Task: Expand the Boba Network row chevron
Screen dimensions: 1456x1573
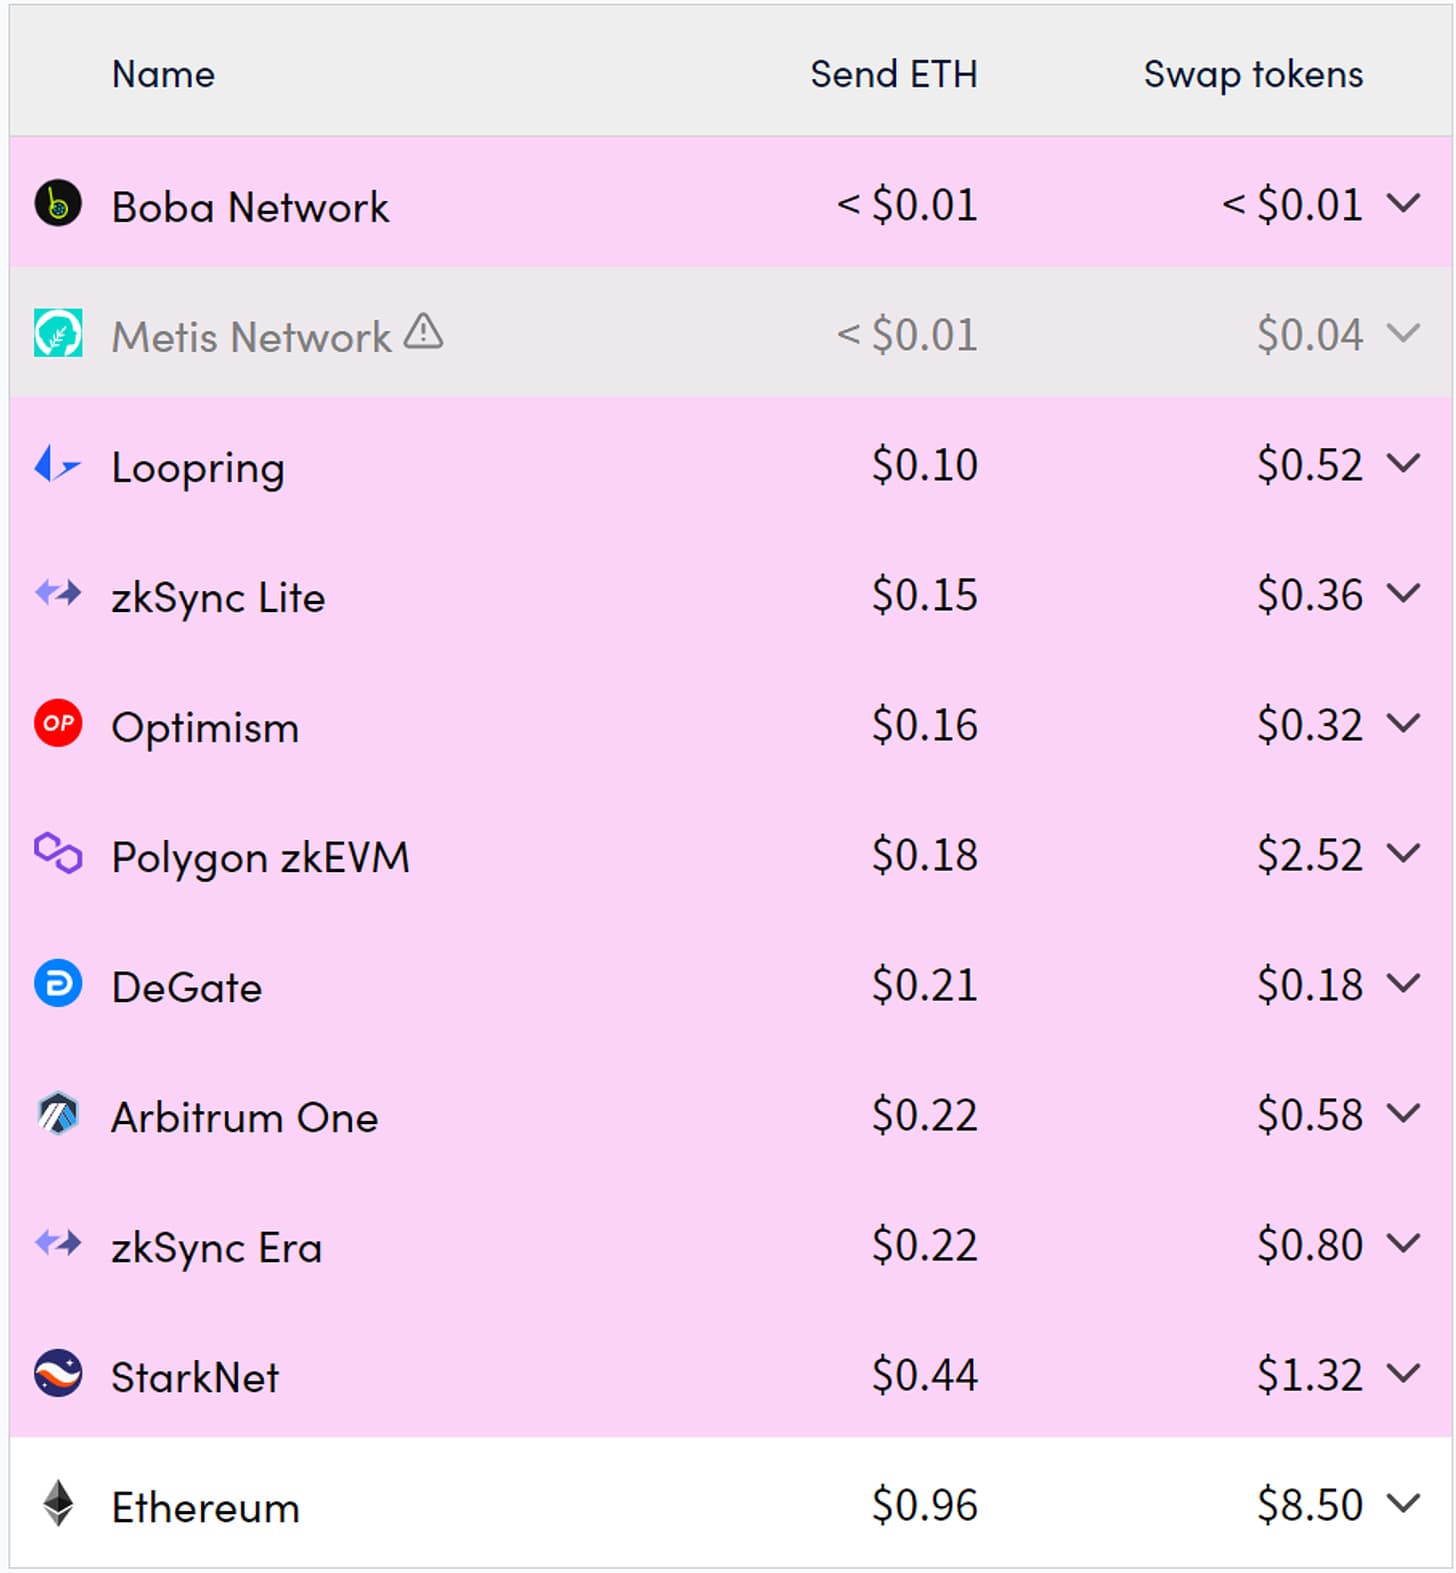Action: click(x=1404, y=204)
